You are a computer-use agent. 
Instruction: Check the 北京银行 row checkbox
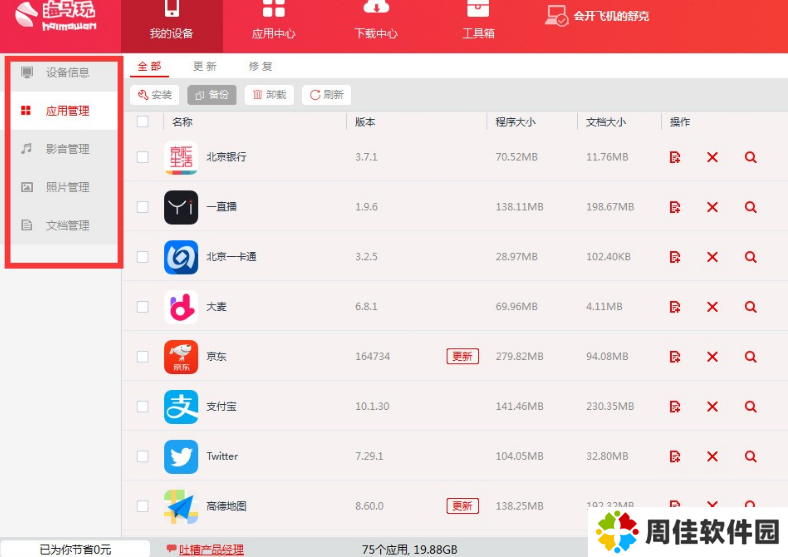pyautogui.click(x=143, y=157)
